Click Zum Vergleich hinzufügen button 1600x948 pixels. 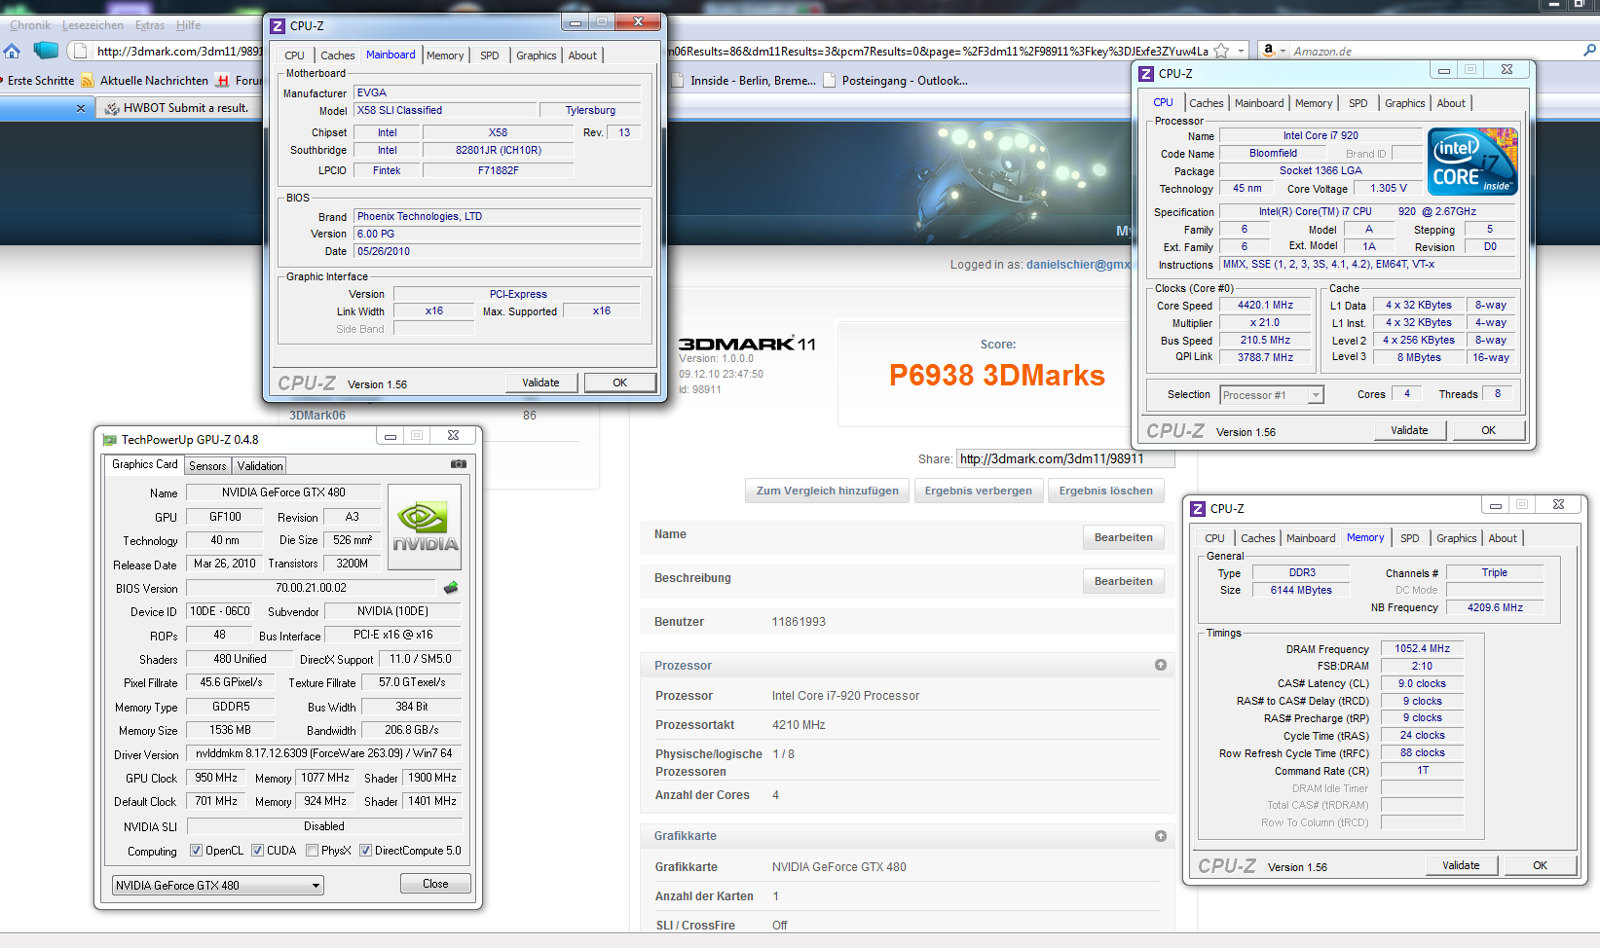tap(827, 491)
